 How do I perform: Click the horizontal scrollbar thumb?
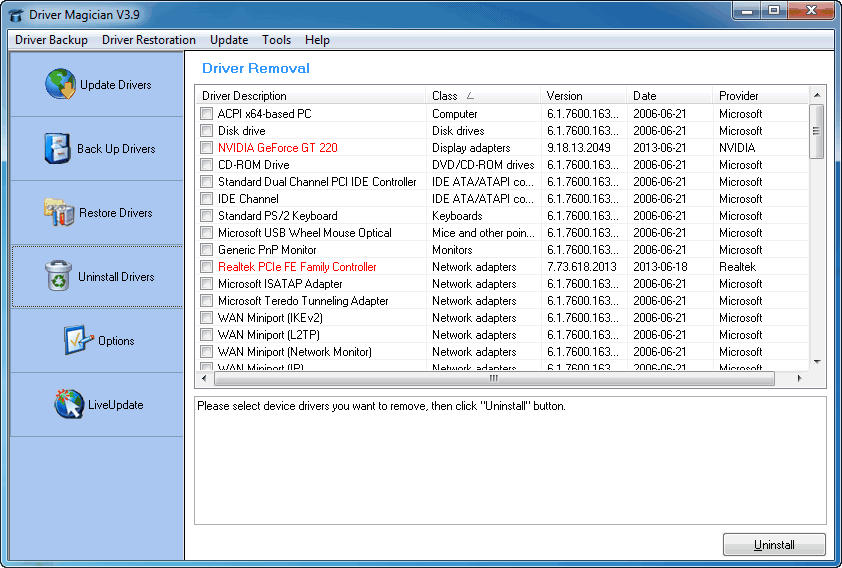pyautogui.click(x=493, y=380)
